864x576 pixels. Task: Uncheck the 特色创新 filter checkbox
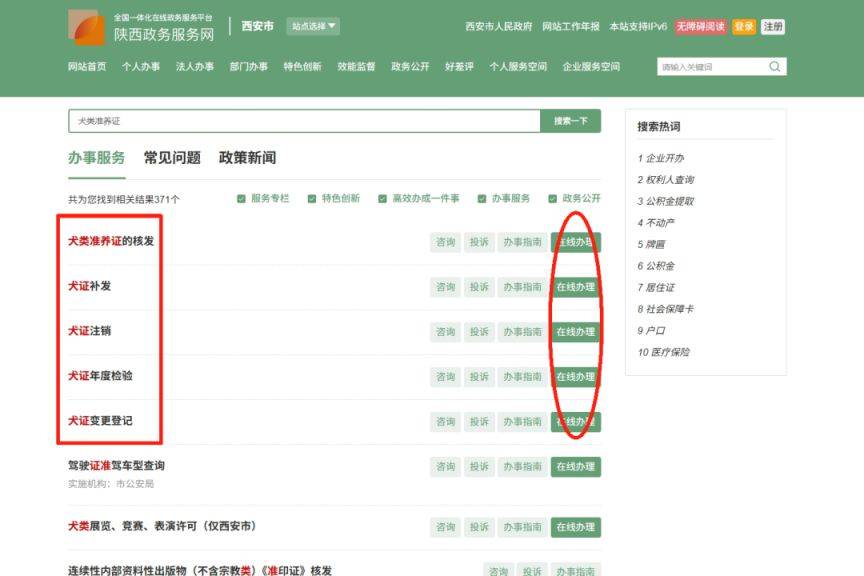[312, 199]
